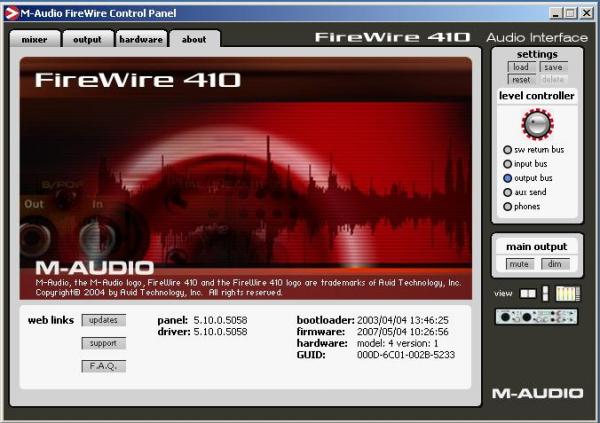Image resolution: width=600 pixels, height=423 pixels.
Task: Click the M-Audio logo in the title bar
Action: (x=12, y=12)
